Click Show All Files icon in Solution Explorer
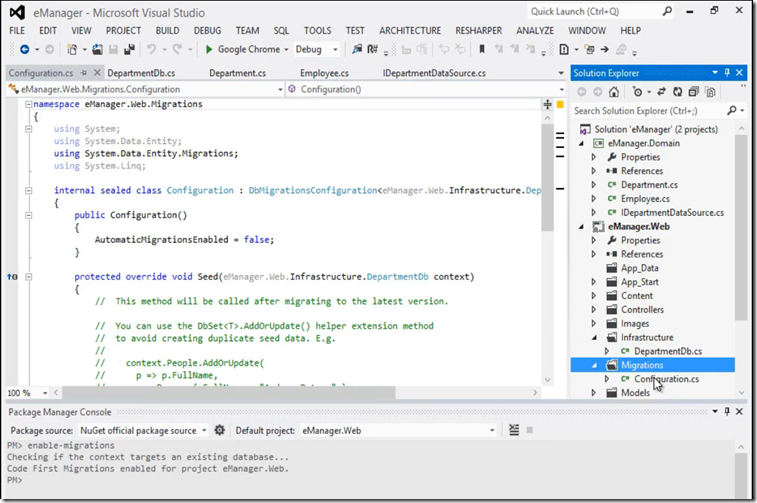This screenshot has width=757, height=503. tap(710, 92)
